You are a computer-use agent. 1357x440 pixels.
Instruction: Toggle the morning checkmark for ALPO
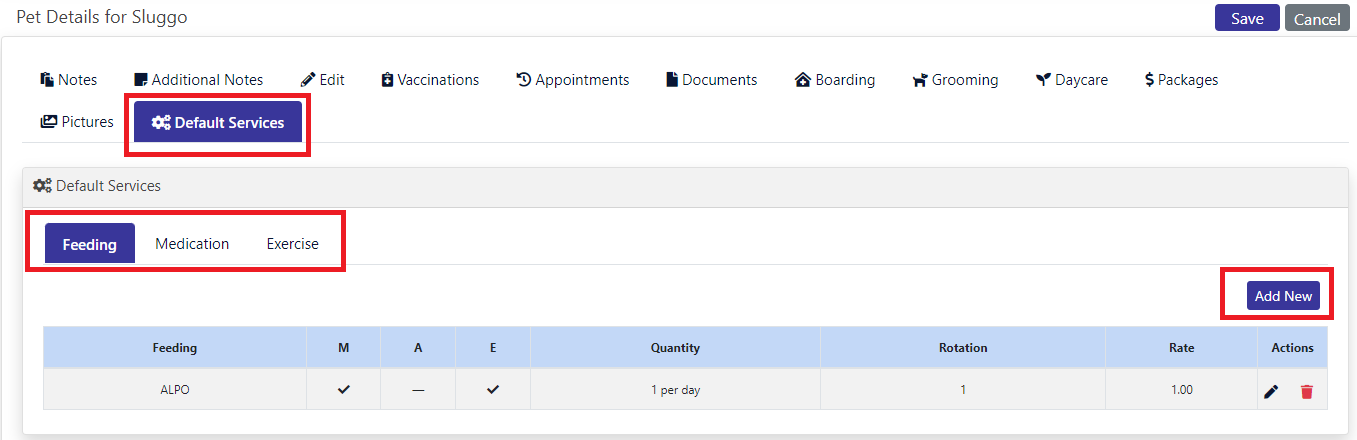[343, 390]
